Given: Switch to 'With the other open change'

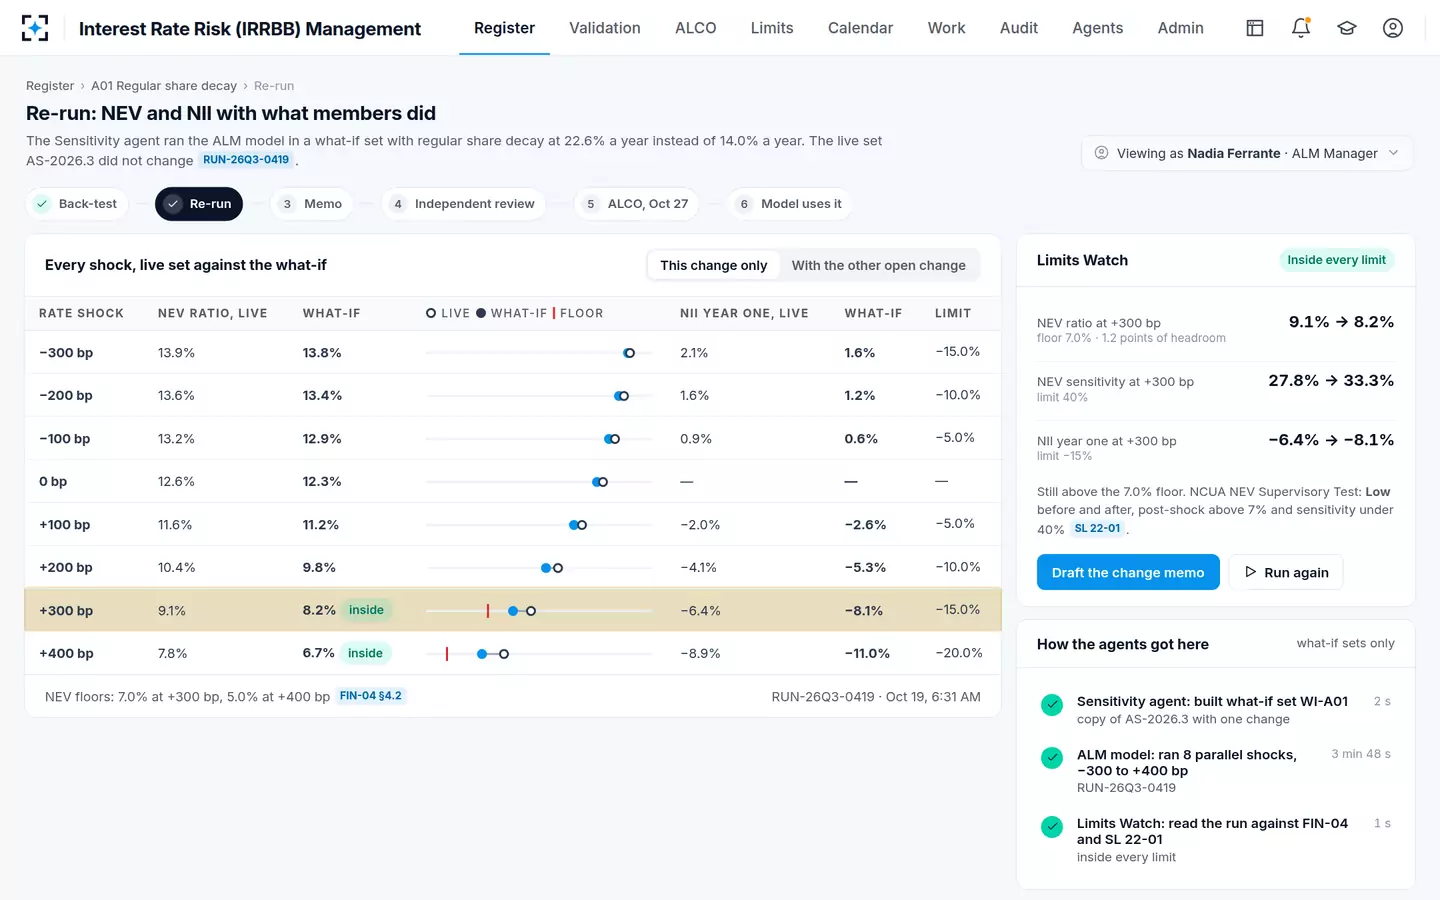Looking at the screenshot, I should point(879,265).
